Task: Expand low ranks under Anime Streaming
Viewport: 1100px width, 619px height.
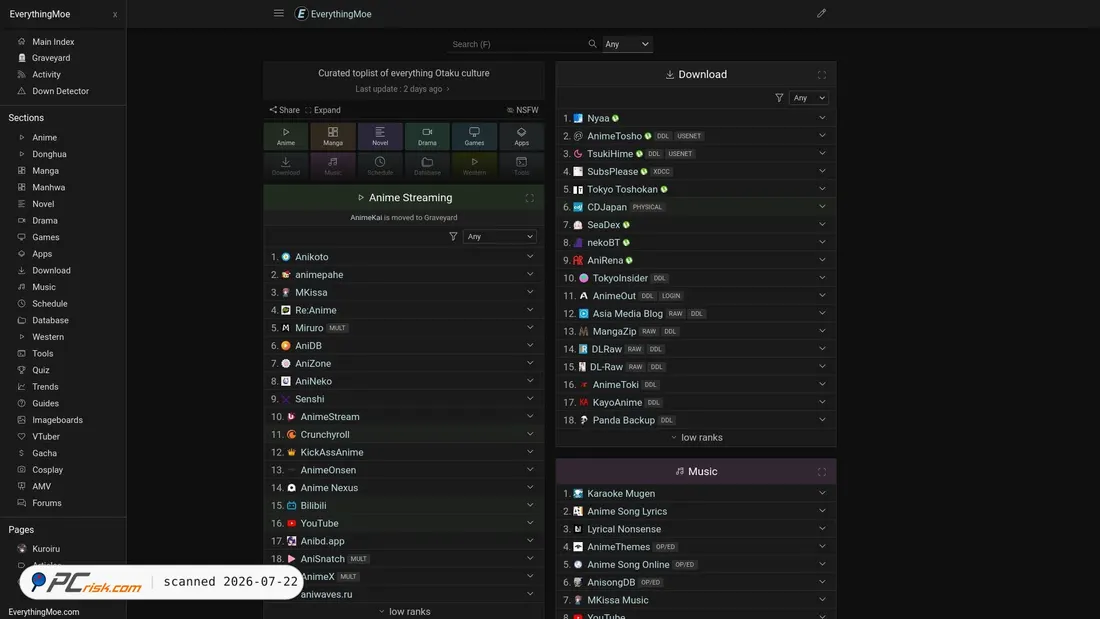Action: [x=404, y=611]
